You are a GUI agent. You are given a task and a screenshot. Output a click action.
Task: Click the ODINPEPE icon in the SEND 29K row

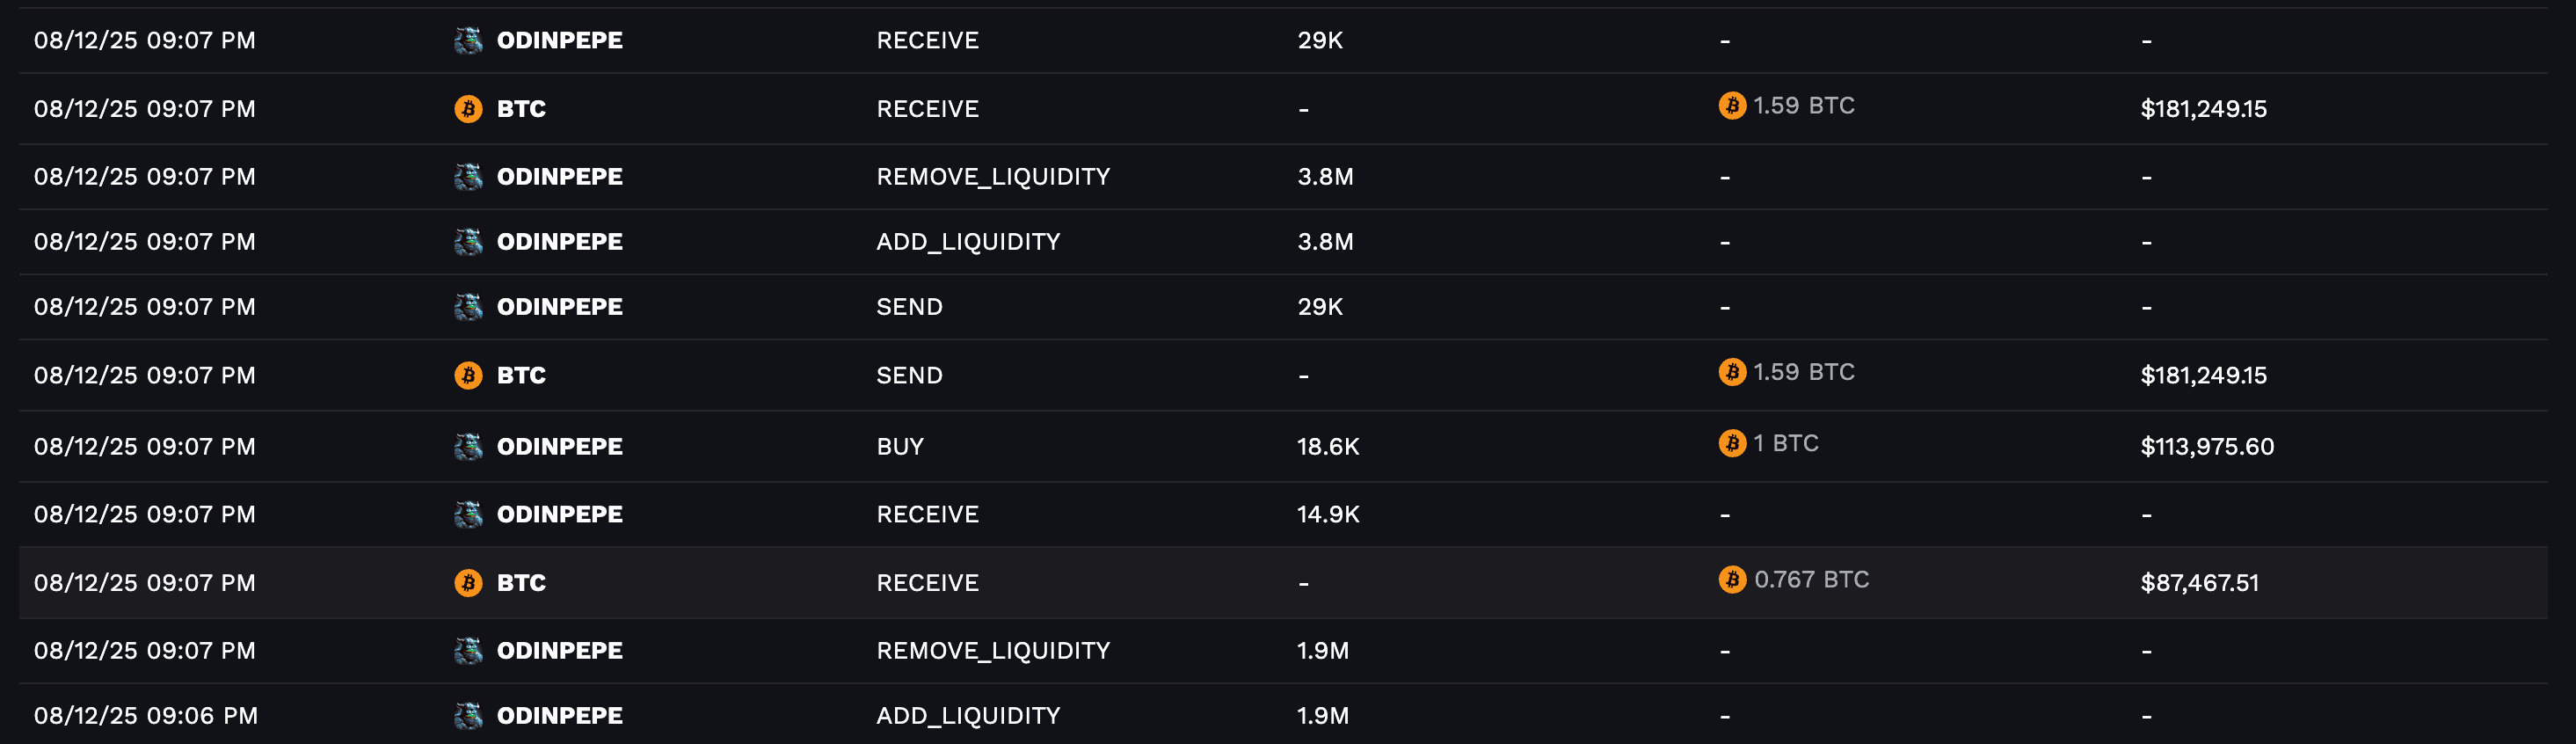[x=468, y=306]
